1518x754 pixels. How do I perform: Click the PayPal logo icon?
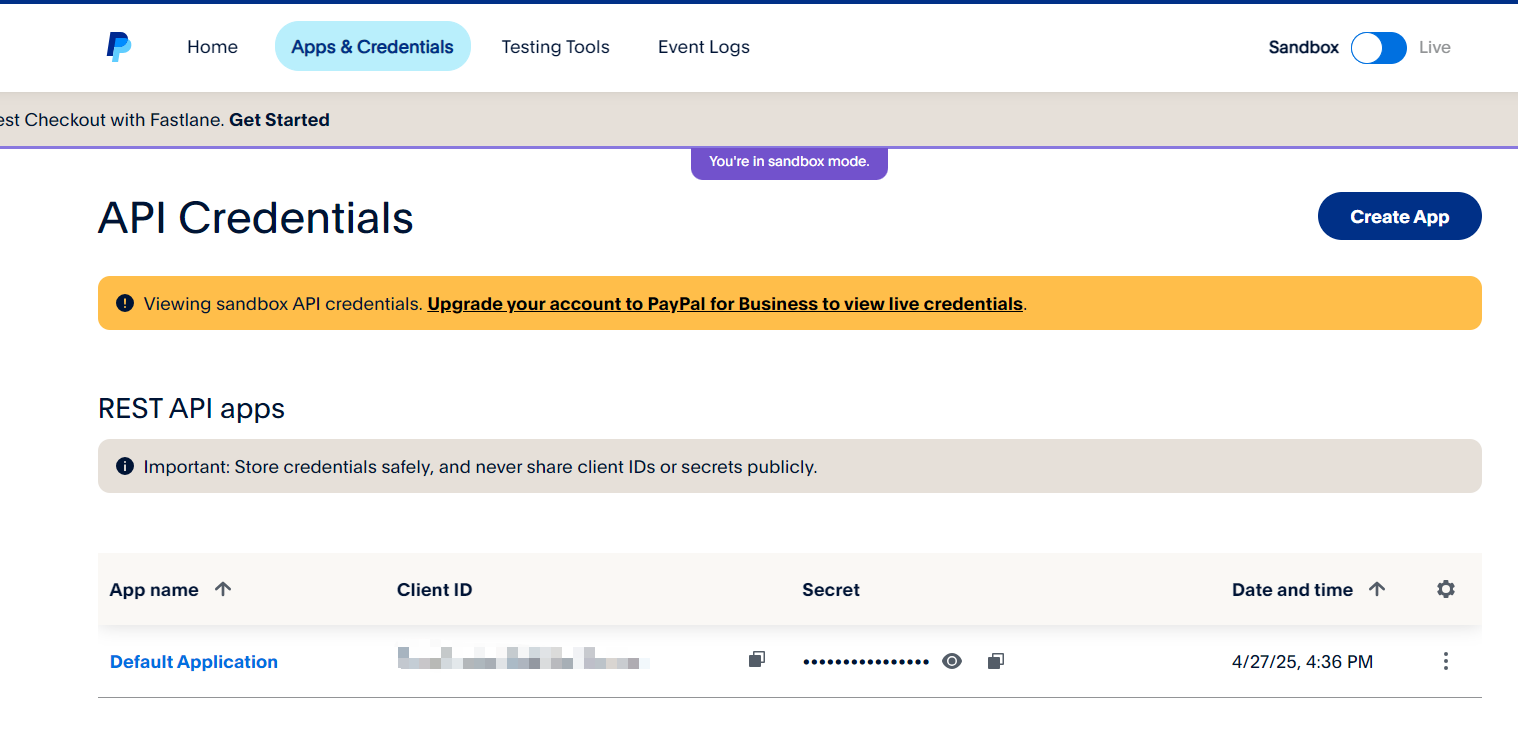(x=117, y=46)
